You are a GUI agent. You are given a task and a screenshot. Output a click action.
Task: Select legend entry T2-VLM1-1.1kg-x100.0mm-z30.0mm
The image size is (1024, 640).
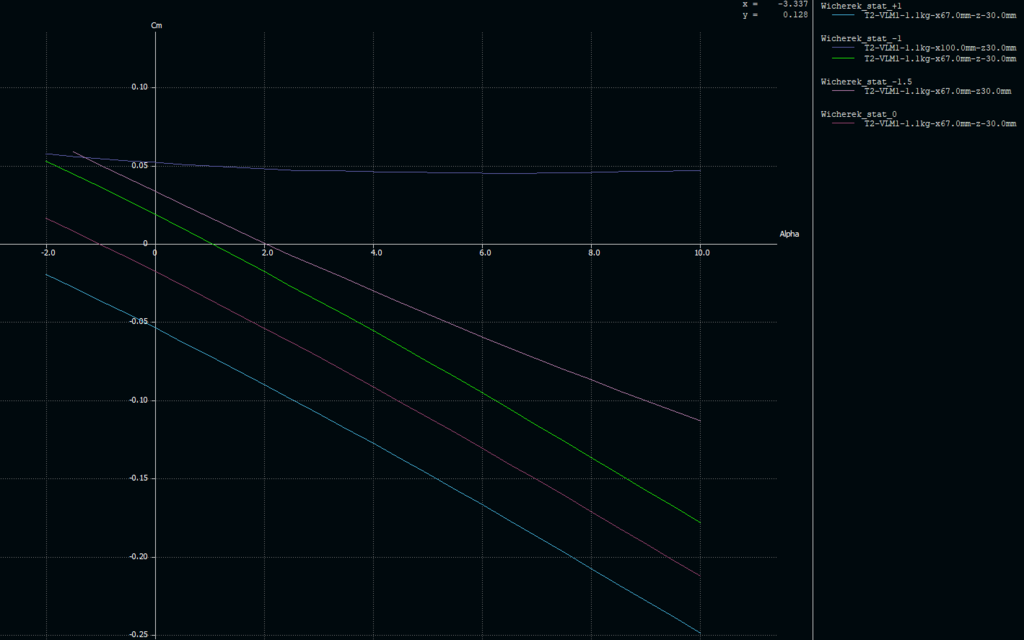click(x=939, y=48)
